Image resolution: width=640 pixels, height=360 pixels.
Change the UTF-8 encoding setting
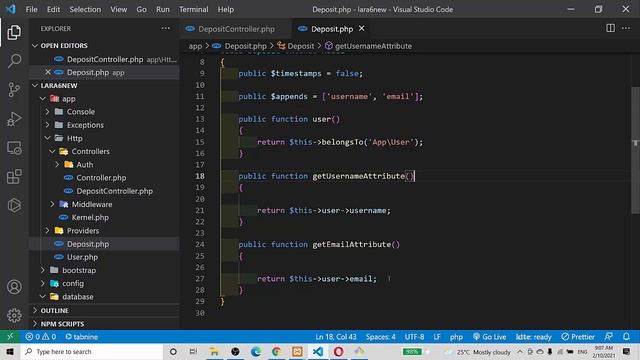point(414,337)
